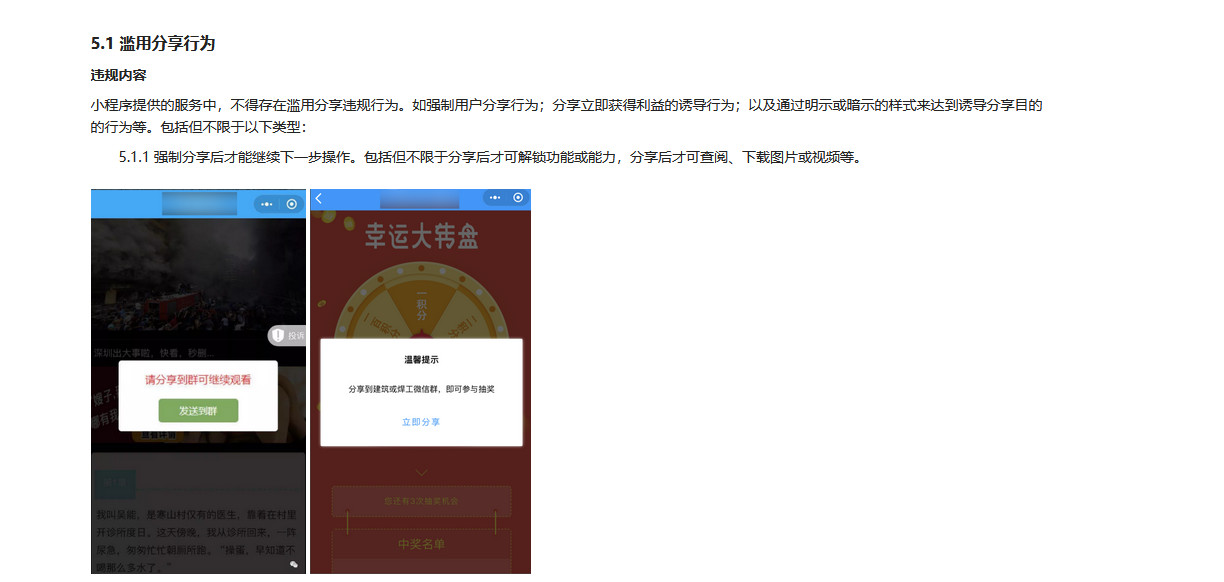The width and height of the screenshot is (1224, 582).
Task: Click the circle close icon in right phone header
Action: tap(518, 198)
